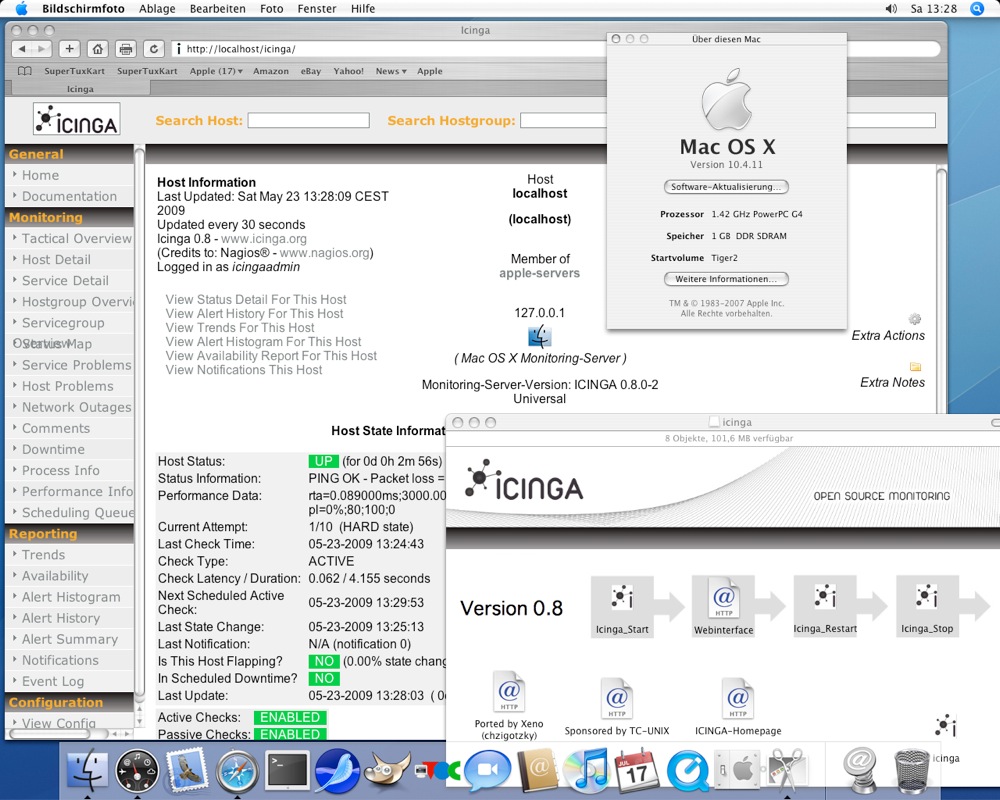This screenshot has width=1000, height=800.
Task: Open Alert Summary in sidebar
Action: pyautogui.click(x=70, y=639)
